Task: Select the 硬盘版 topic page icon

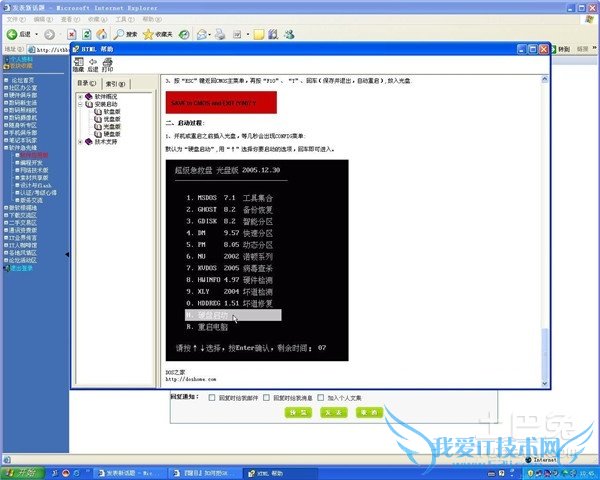Action: [x=98, y=134]
